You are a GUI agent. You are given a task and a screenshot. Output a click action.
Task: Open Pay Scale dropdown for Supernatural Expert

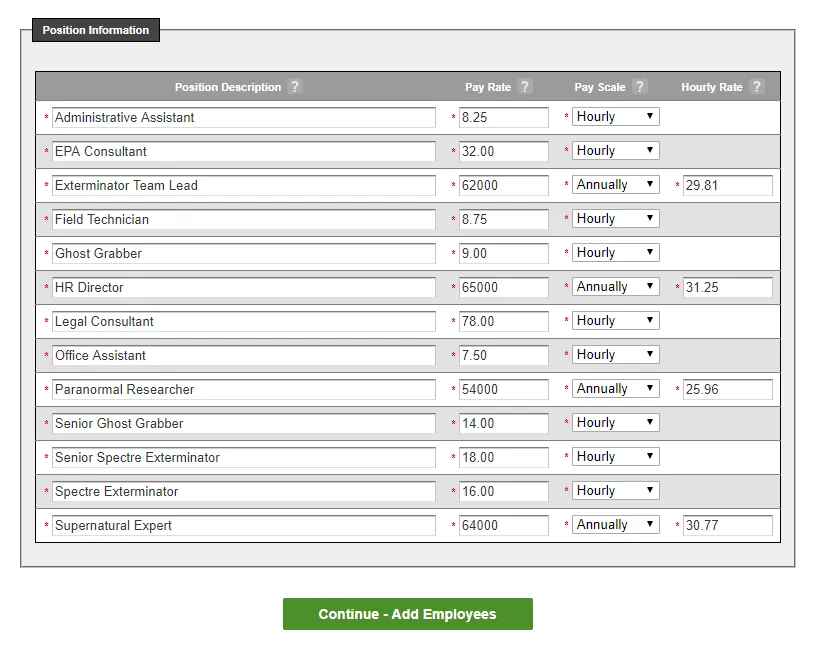[x=616, y=524]
